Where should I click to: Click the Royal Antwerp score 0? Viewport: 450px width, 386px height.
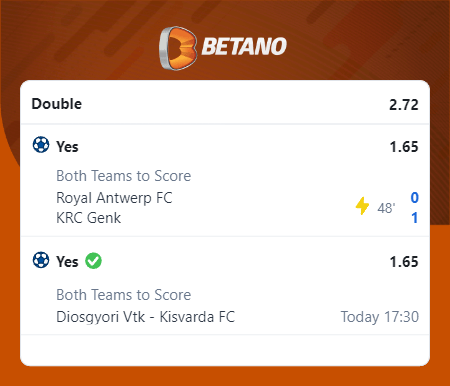(414, 198)
